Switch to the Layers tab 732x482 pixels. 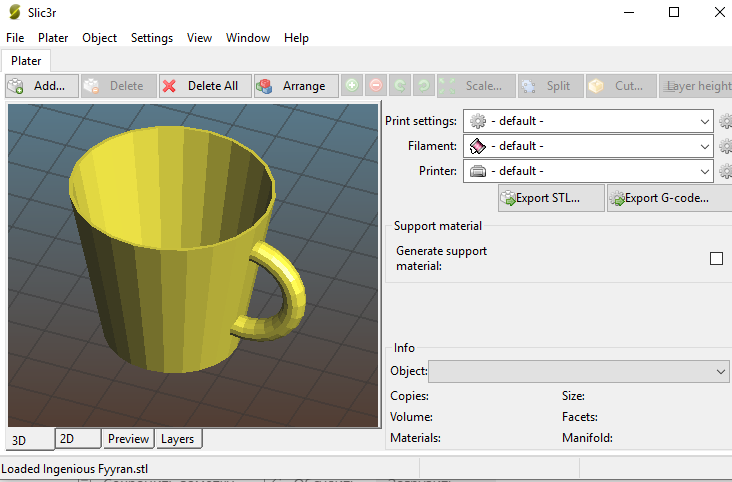pos(178,439)
